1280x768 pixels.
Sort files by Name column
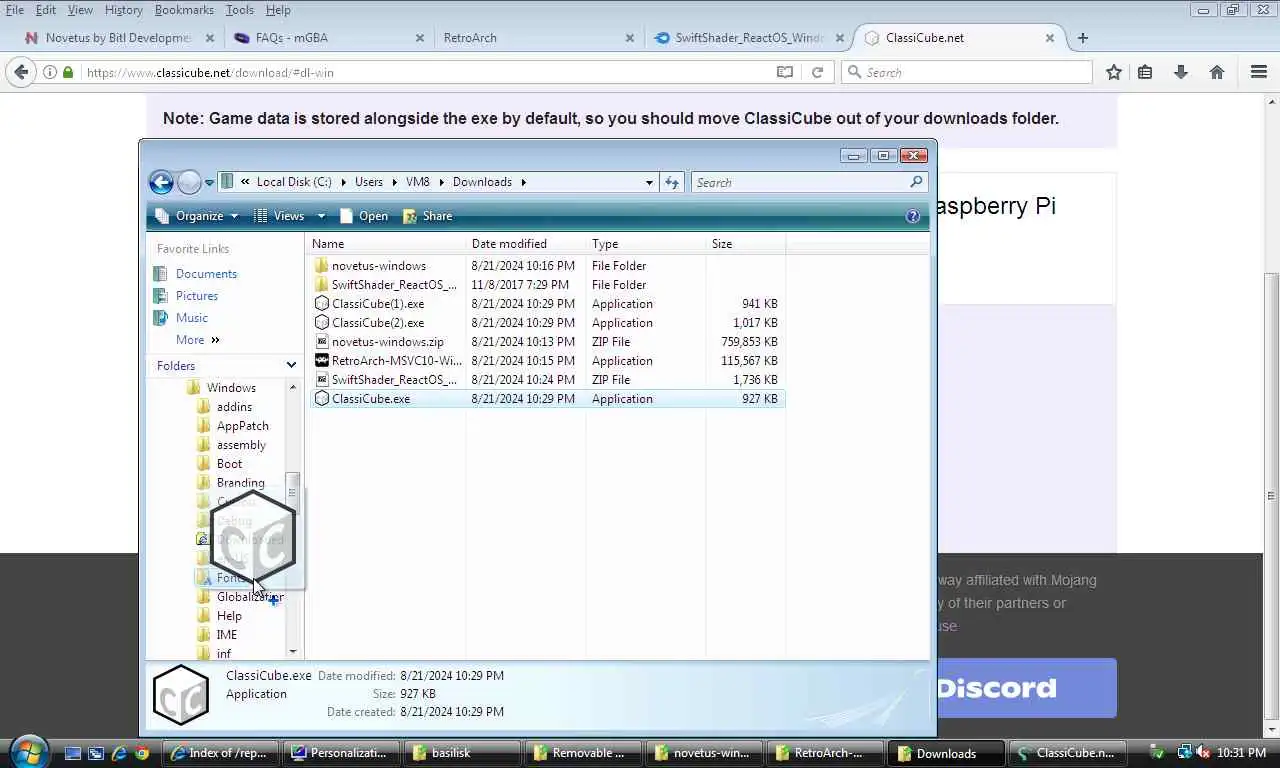coord(386,244)
